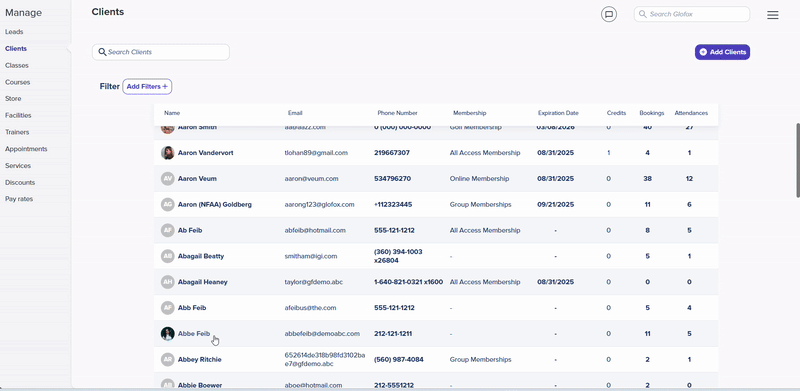Click Online Membership for Aaron Veum
The height and width of the screenshot is (391, 800).
click(479, 179)
